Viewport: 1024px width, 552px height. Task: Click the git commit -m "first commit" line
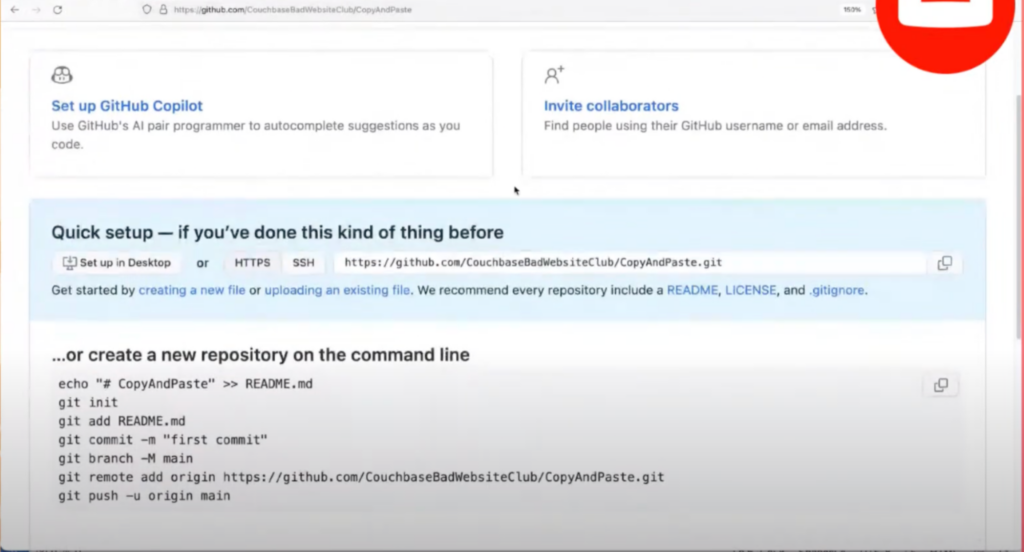[163, 440]
